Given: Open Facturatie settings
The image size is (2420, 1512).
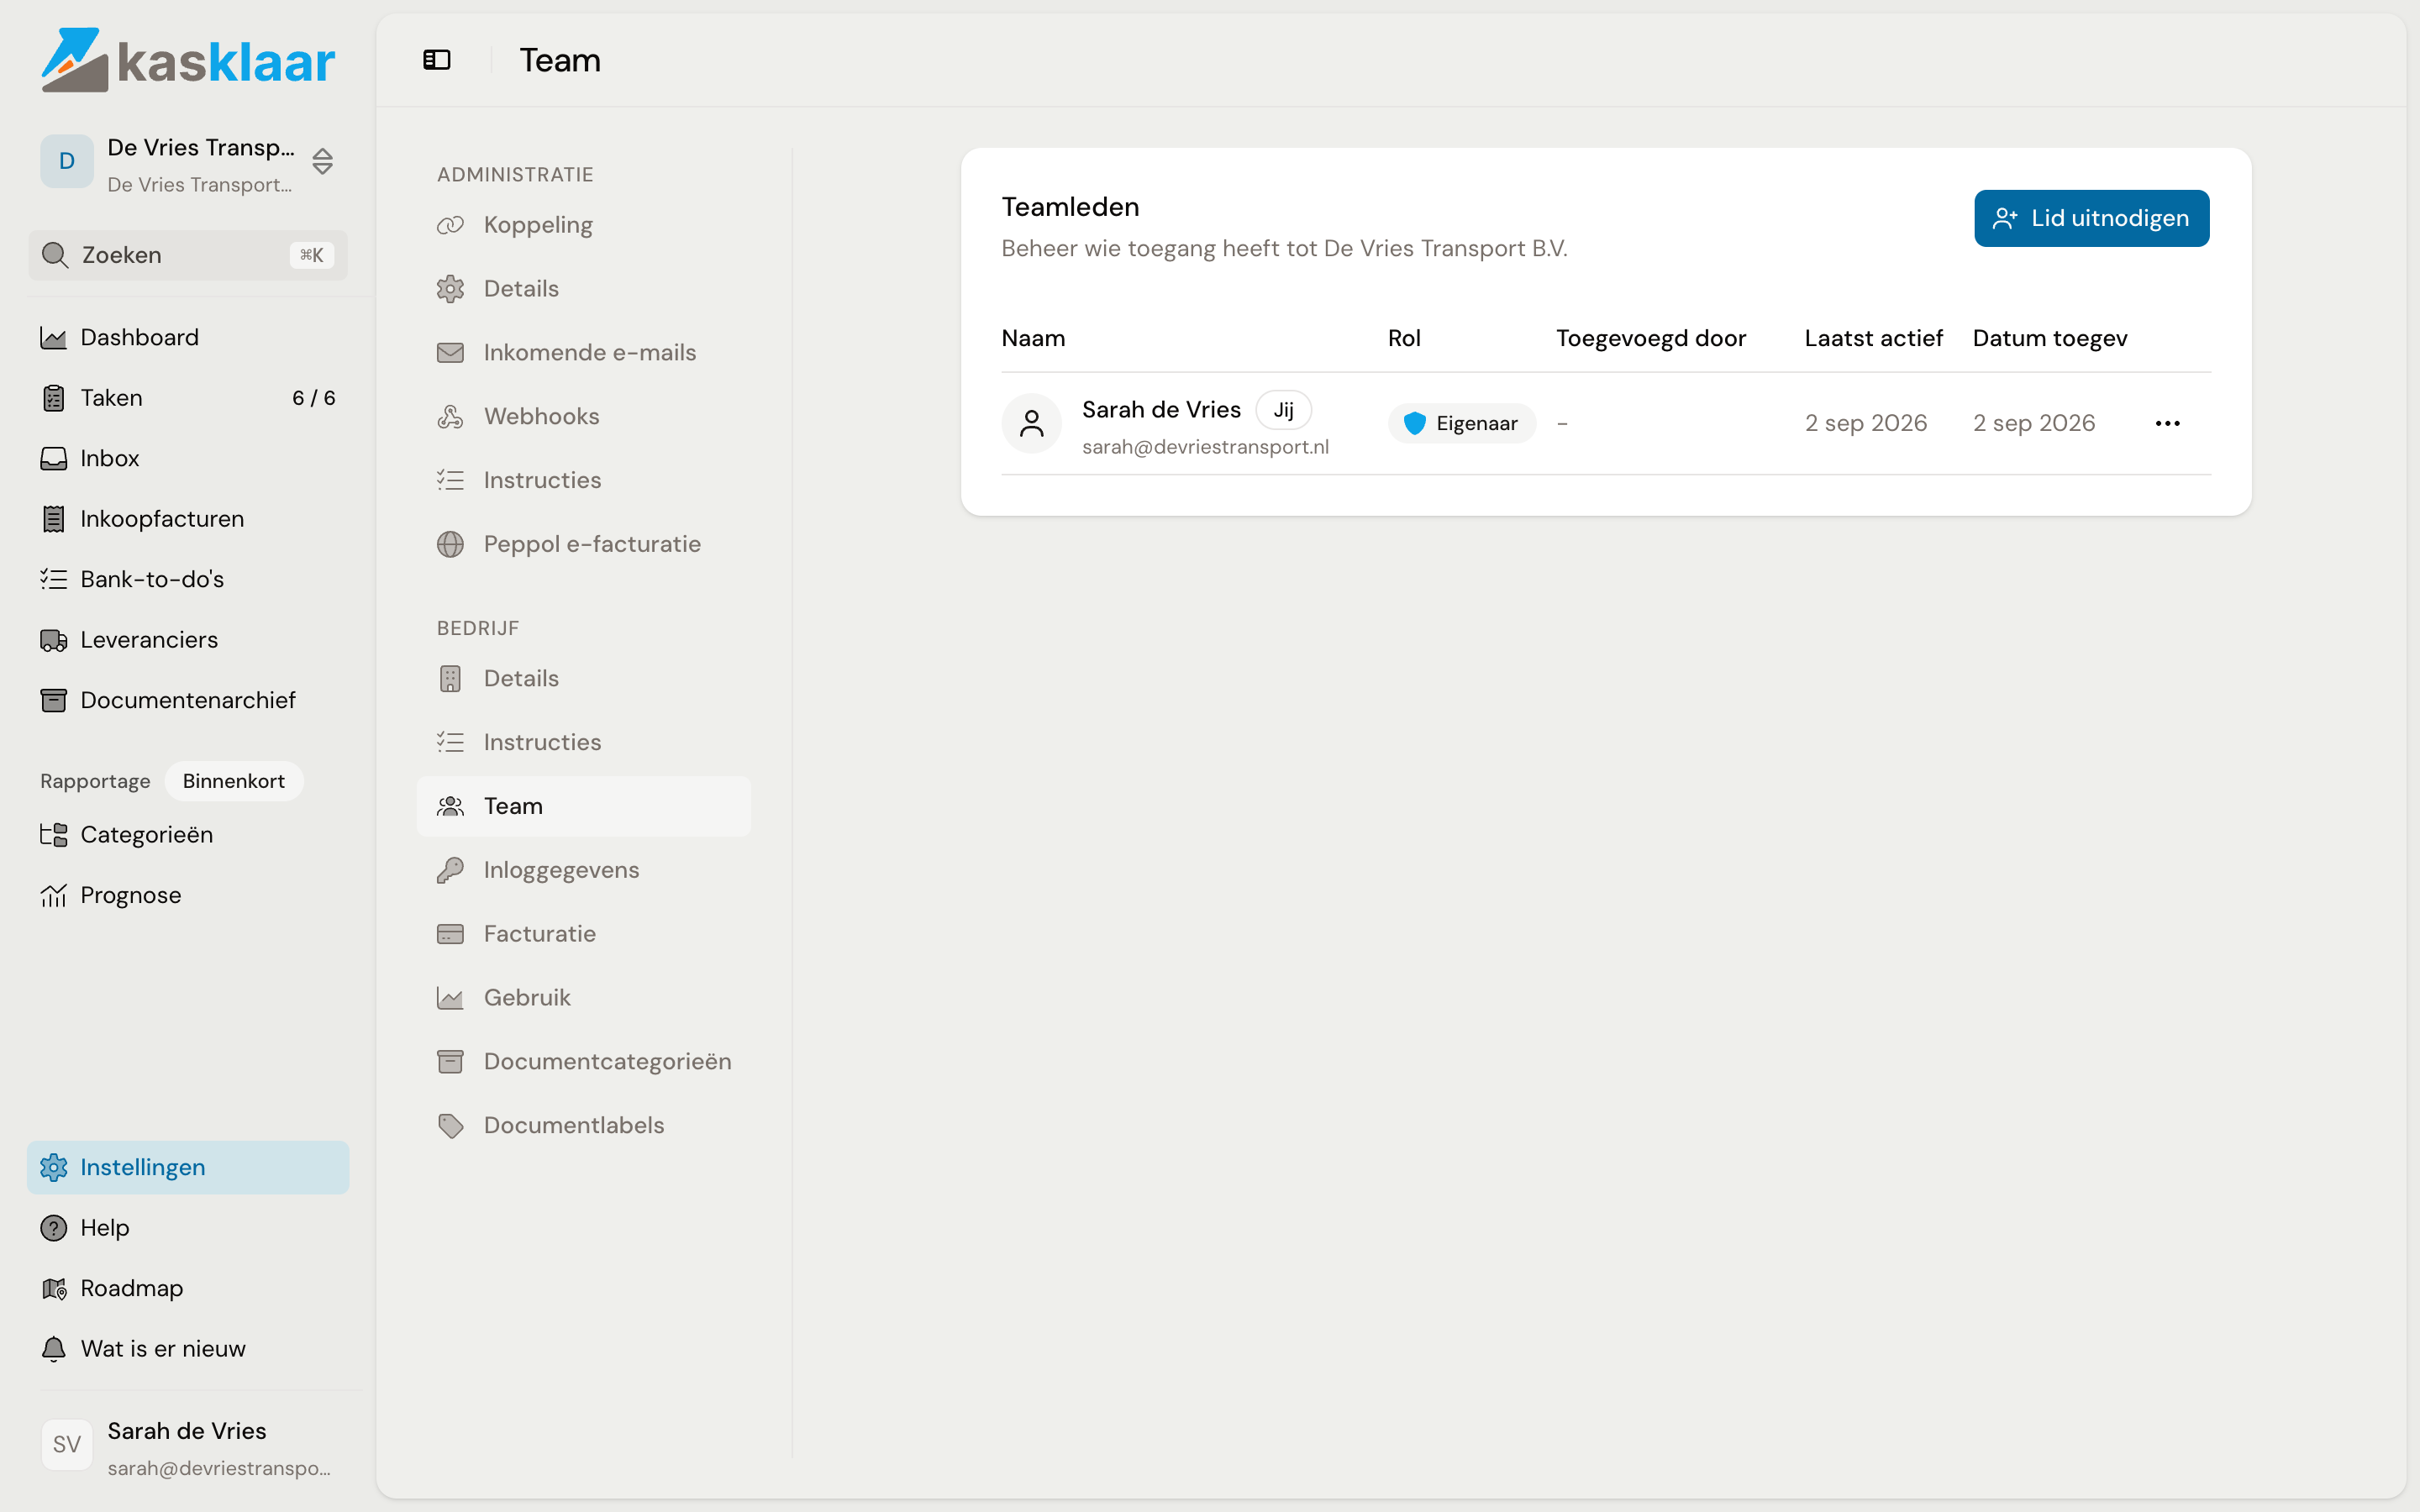Looking at the screenshot, I should (584, 934).
